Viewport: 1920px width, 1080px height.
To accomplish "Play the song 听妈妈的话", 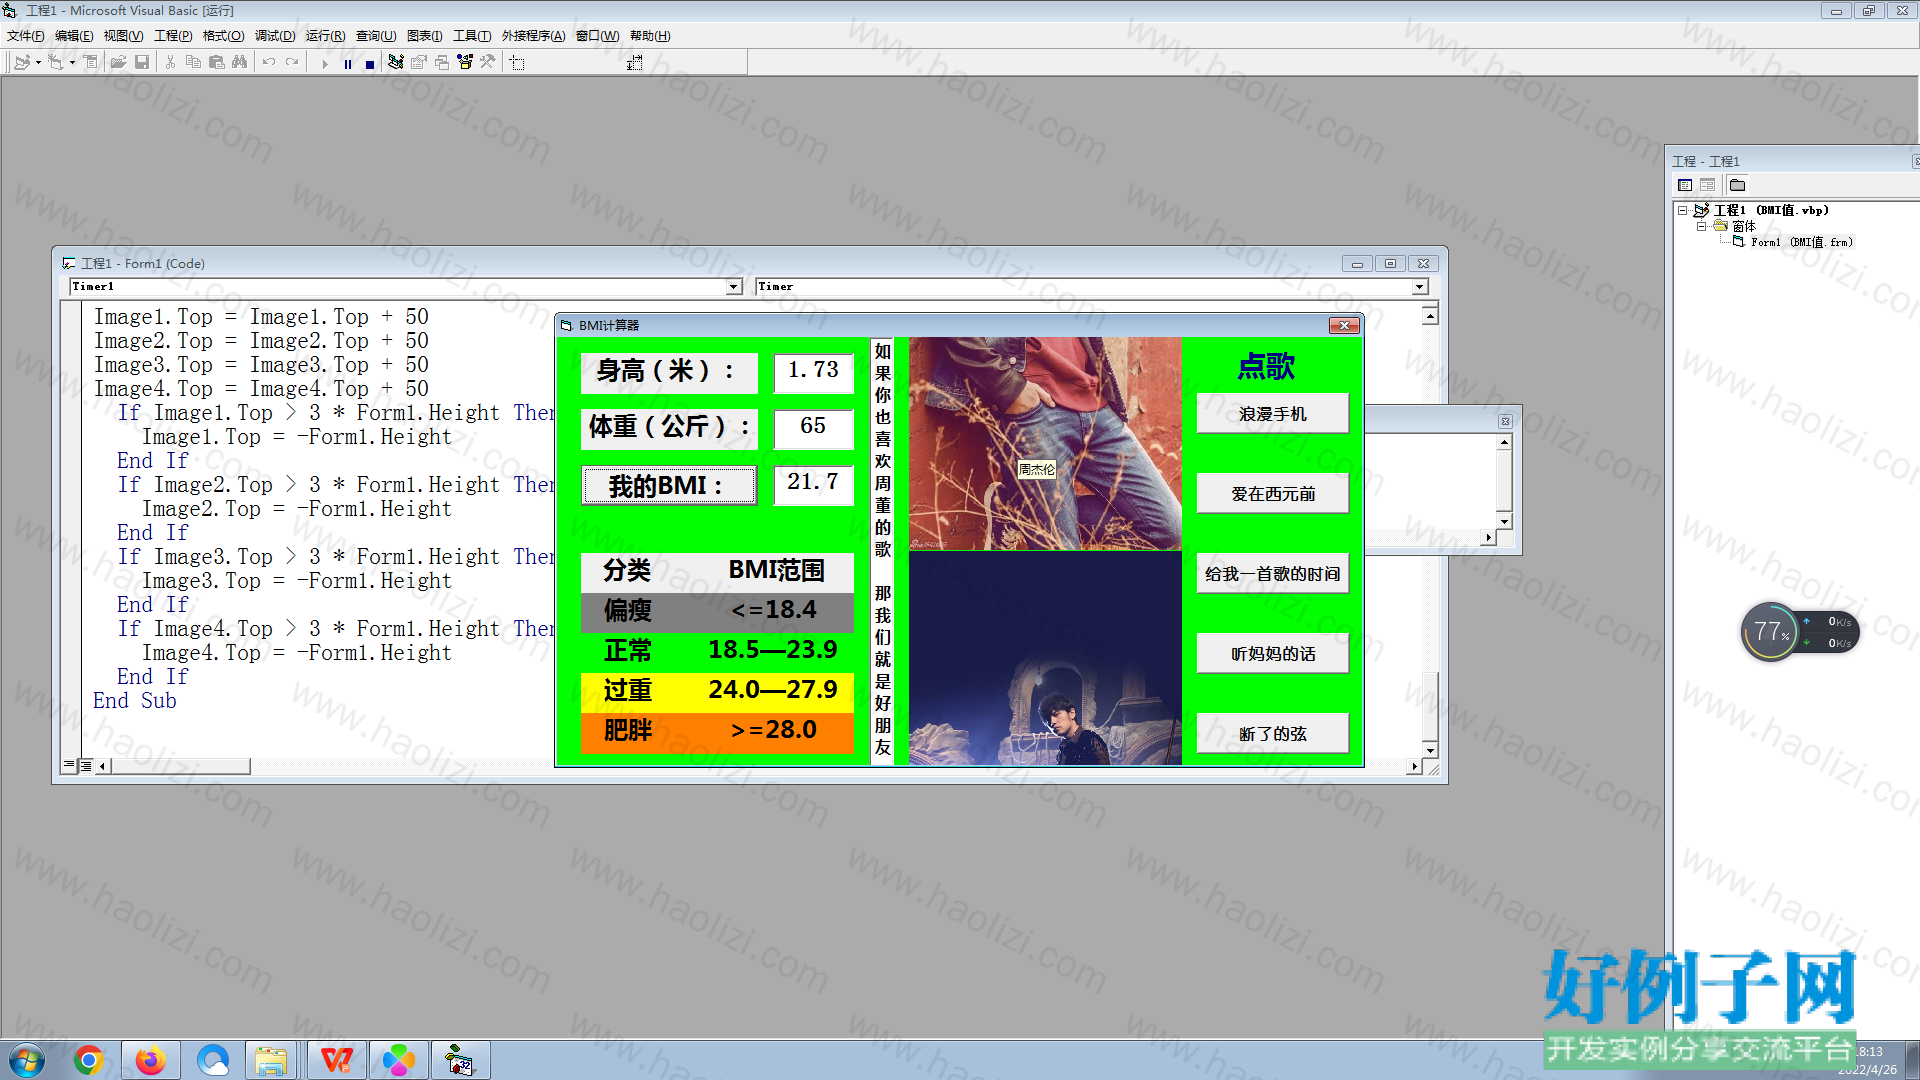I will point(1272,654).
